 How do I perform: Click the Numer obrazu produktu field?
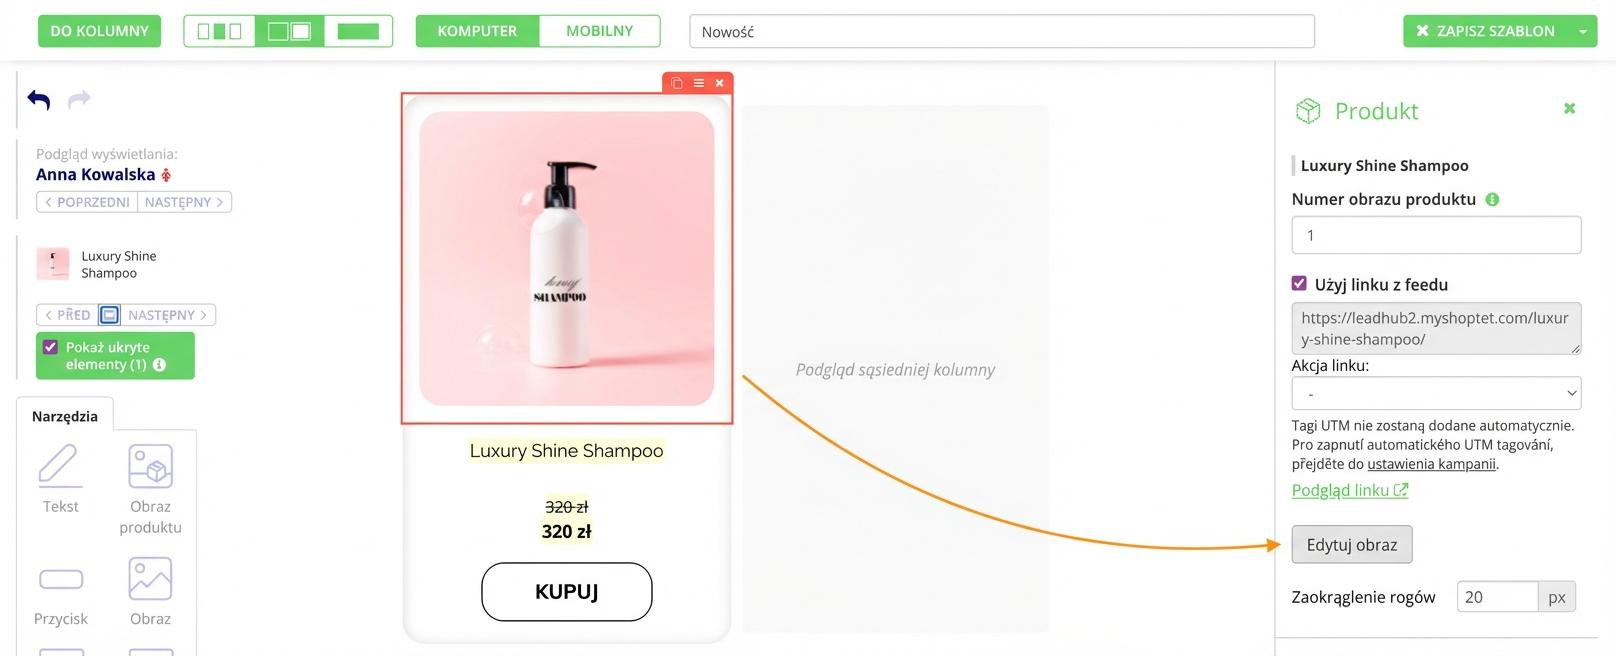(x=1436, y=235)
